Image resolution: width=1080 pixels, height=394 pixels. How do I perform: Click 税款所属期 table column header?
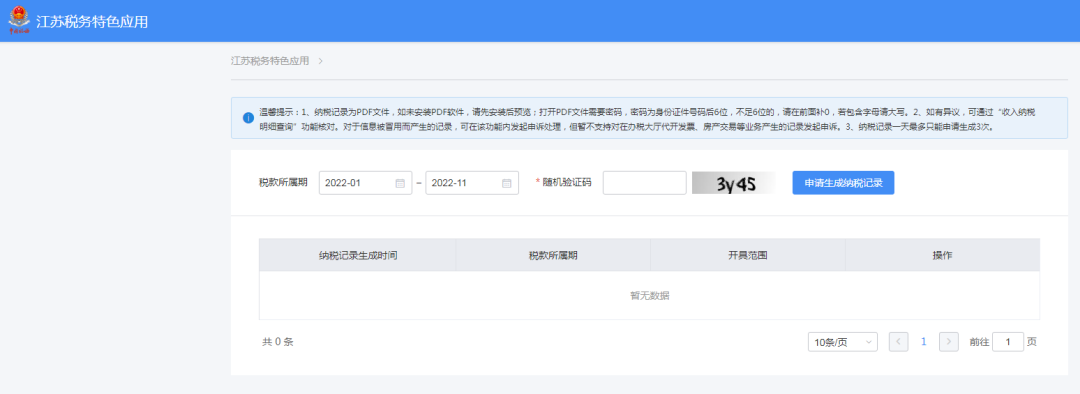pos(553,255)
